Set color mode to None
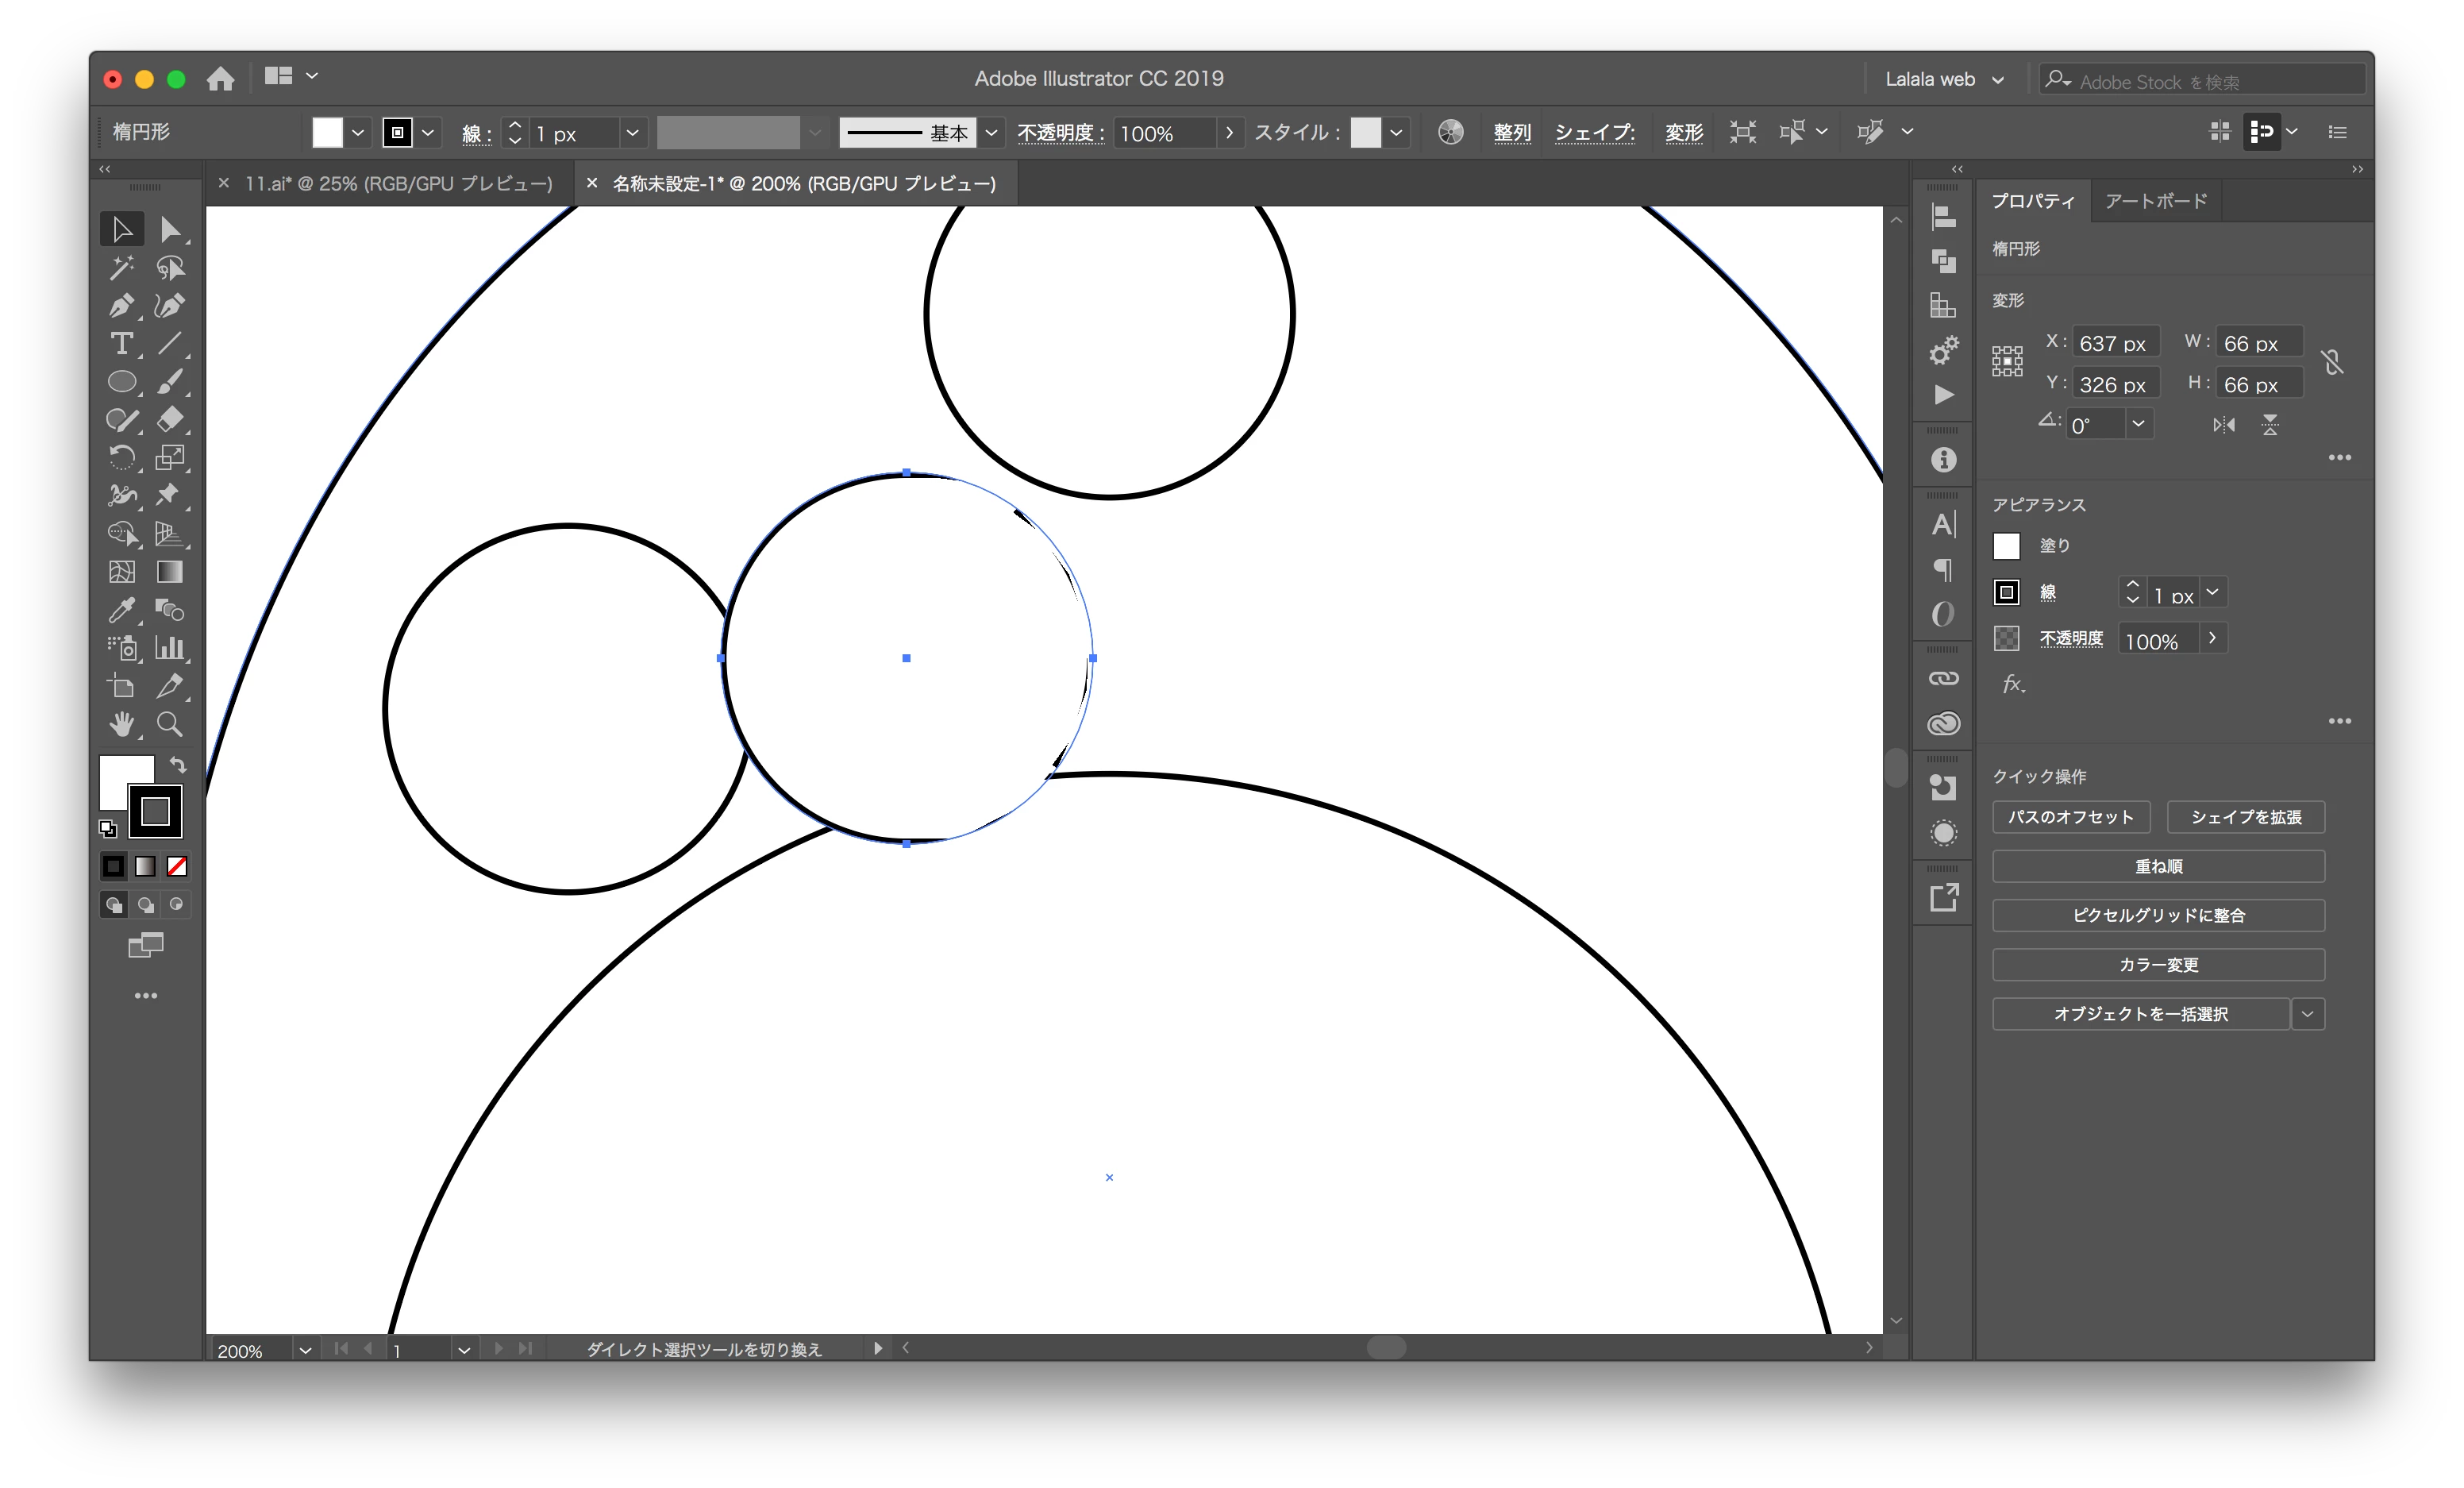This screenshot has width=2464, height=1488. coord(177,866)
